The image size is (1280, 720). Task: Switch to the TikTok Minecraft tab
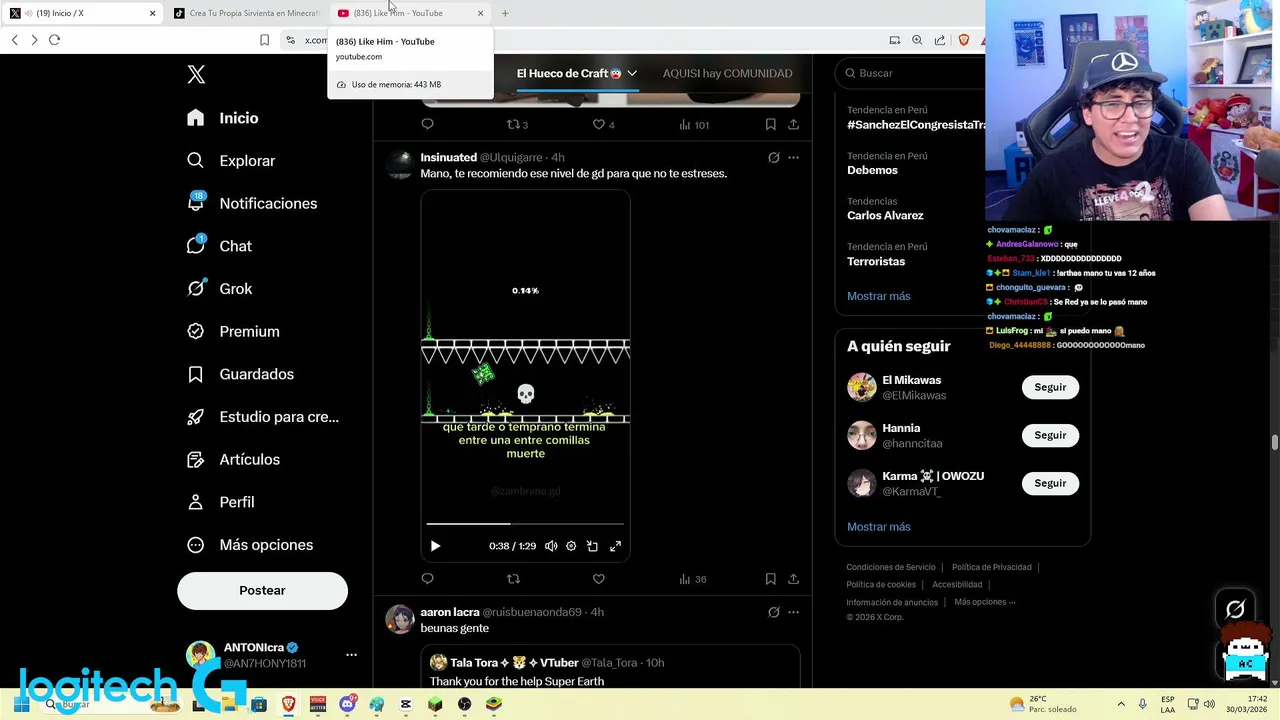tap(247, 13)
